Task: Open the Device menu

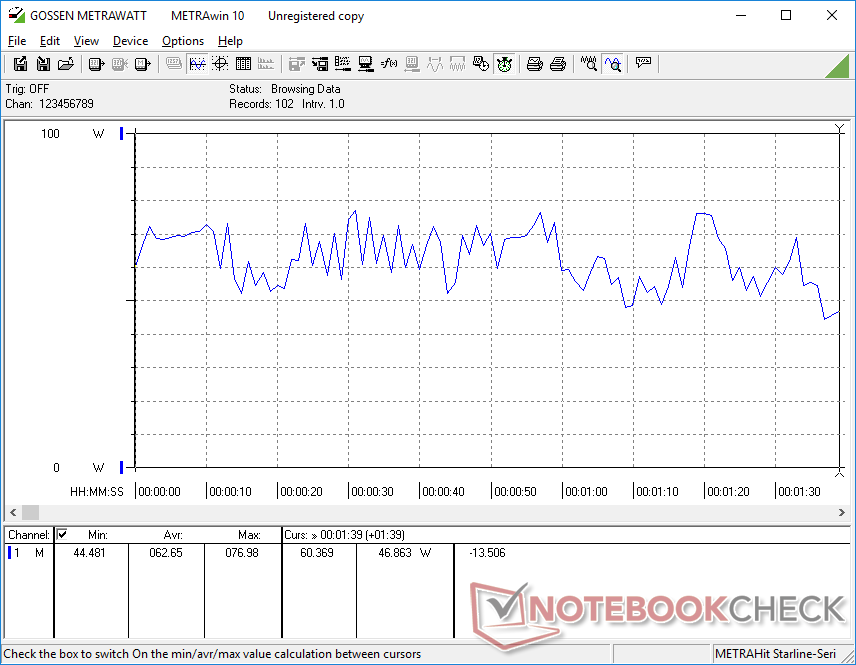Action: (130, 41)
